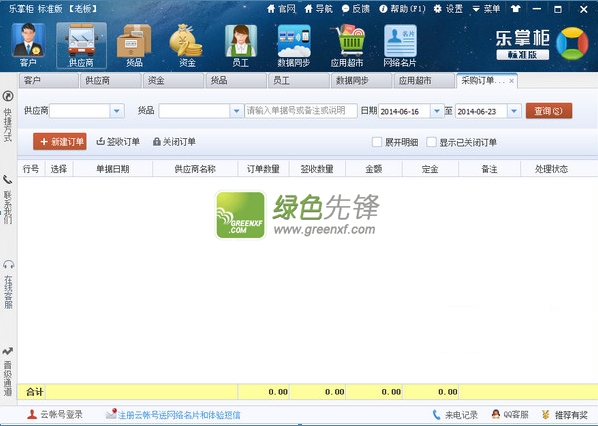Open the 网络名片 business card icon
The image size is (598, 426).
[x=400, y=45]
